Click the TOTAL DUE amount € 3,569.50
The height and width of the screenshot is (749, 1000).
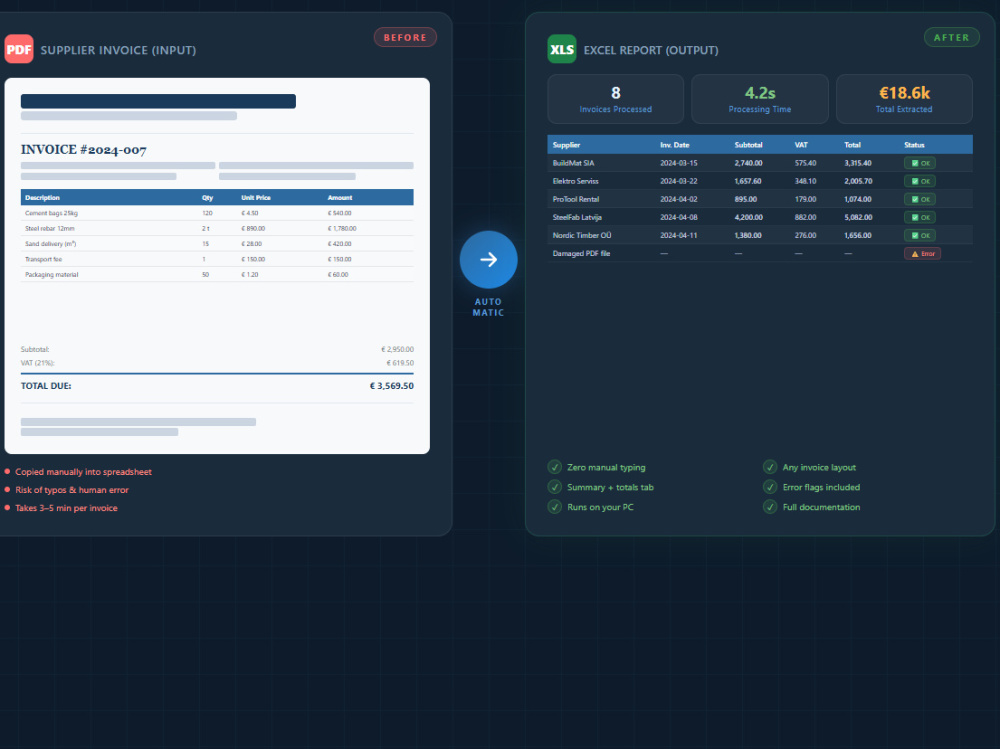click(x=392, y=386)
